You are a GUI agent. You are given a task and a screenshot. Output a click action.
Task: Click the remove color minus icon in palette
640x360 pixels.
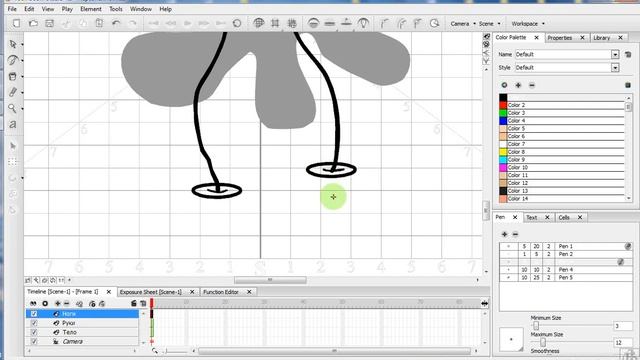(x=531, y=85)
